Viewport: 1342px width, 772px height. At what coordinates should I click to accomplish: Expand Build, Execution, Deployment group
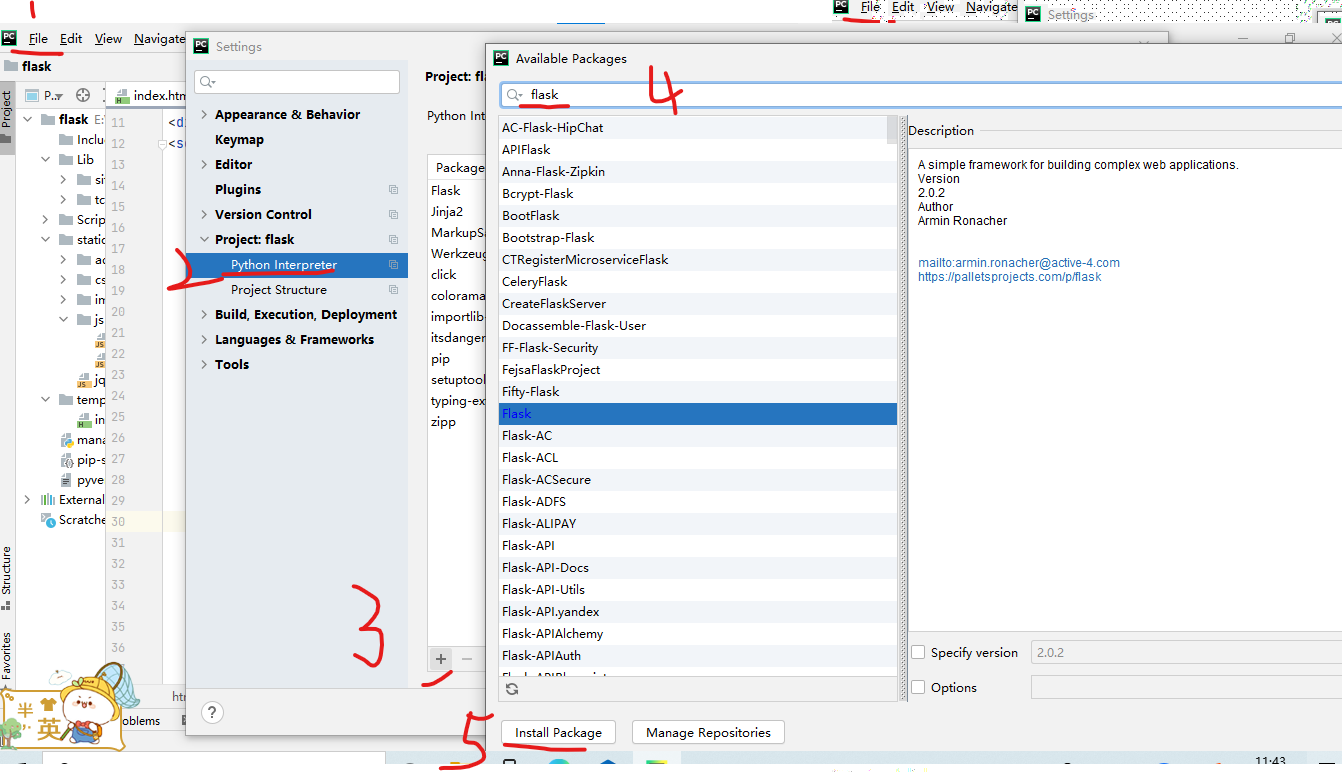pos(204,315)
